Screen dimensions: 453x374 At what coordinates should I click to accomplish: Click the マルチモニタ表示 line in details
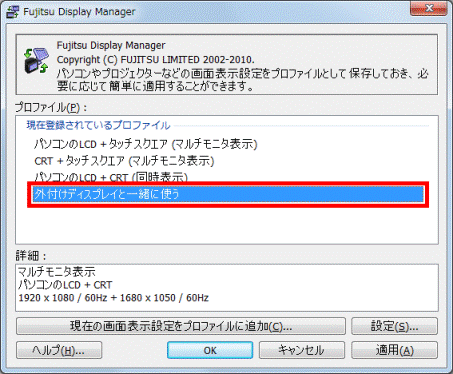[x=57, y=272]
